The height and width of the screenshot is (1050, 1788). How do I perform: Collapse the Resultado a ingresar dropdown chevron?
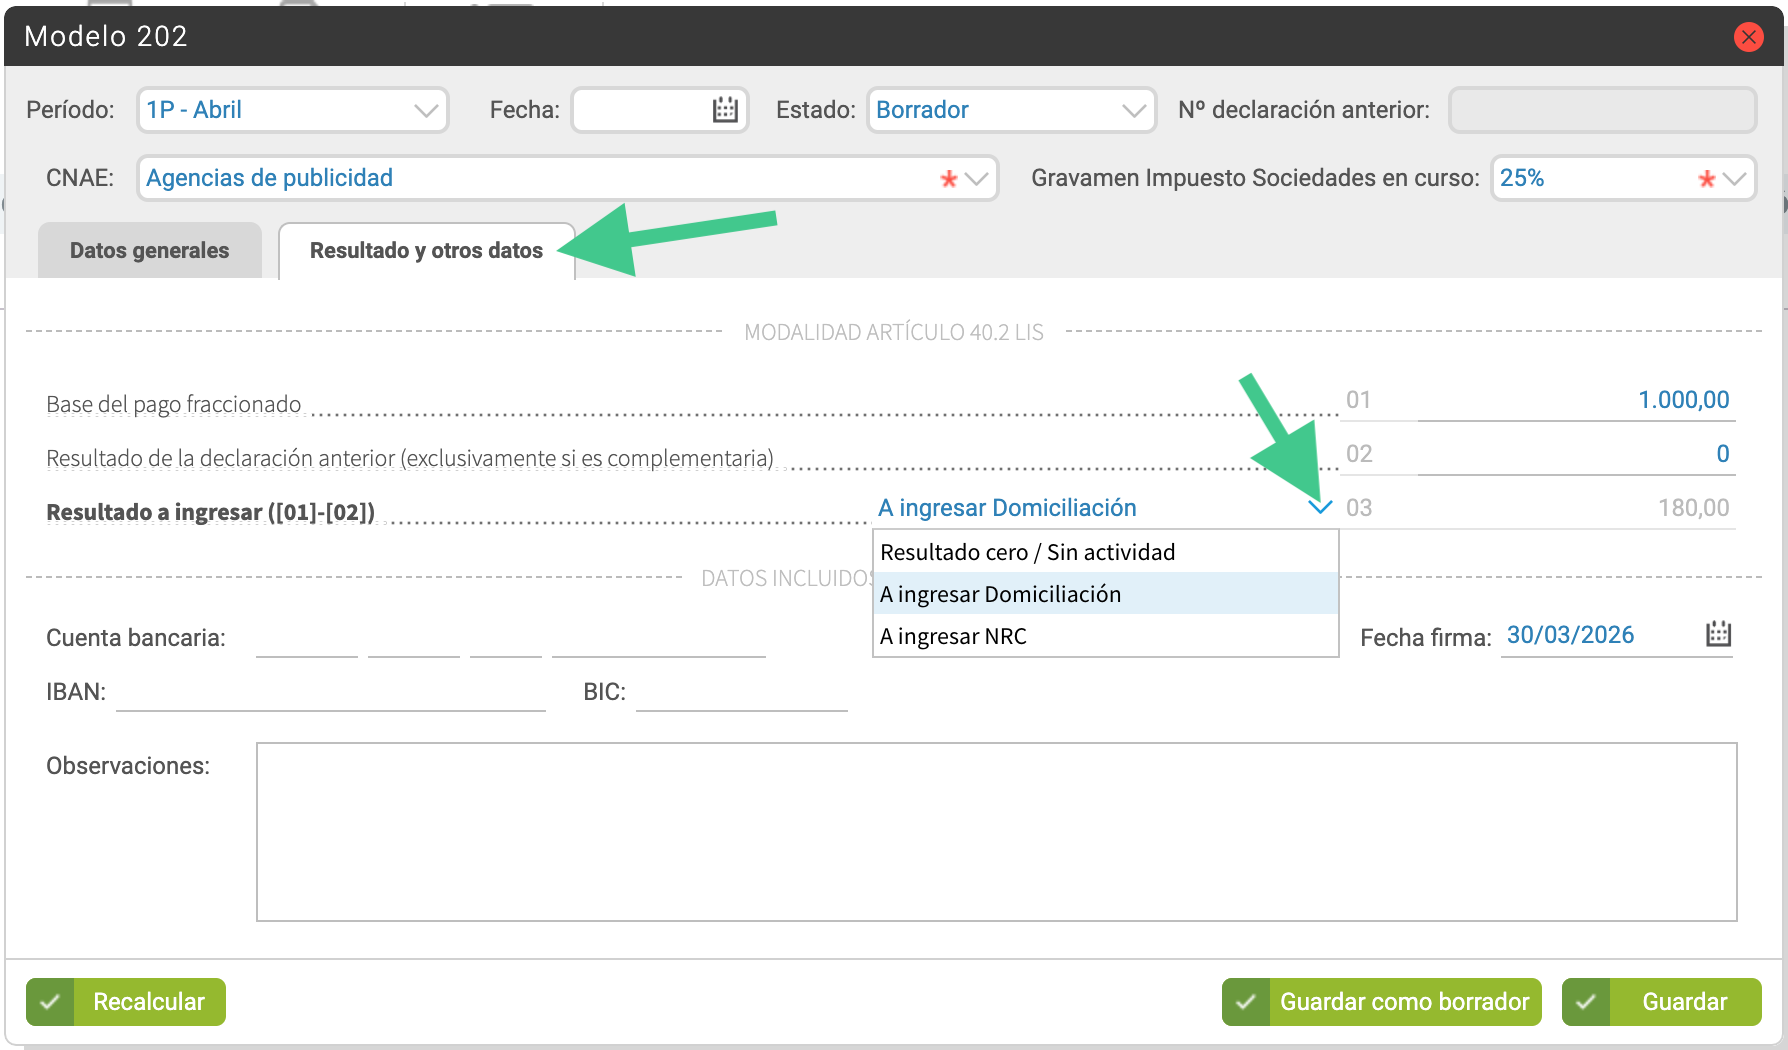[1320, 508]
